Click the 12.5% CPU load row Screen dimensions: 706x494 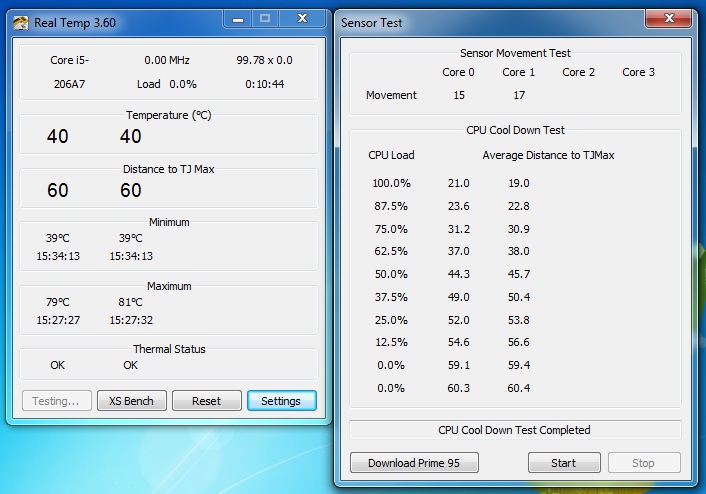coord(391,342)
